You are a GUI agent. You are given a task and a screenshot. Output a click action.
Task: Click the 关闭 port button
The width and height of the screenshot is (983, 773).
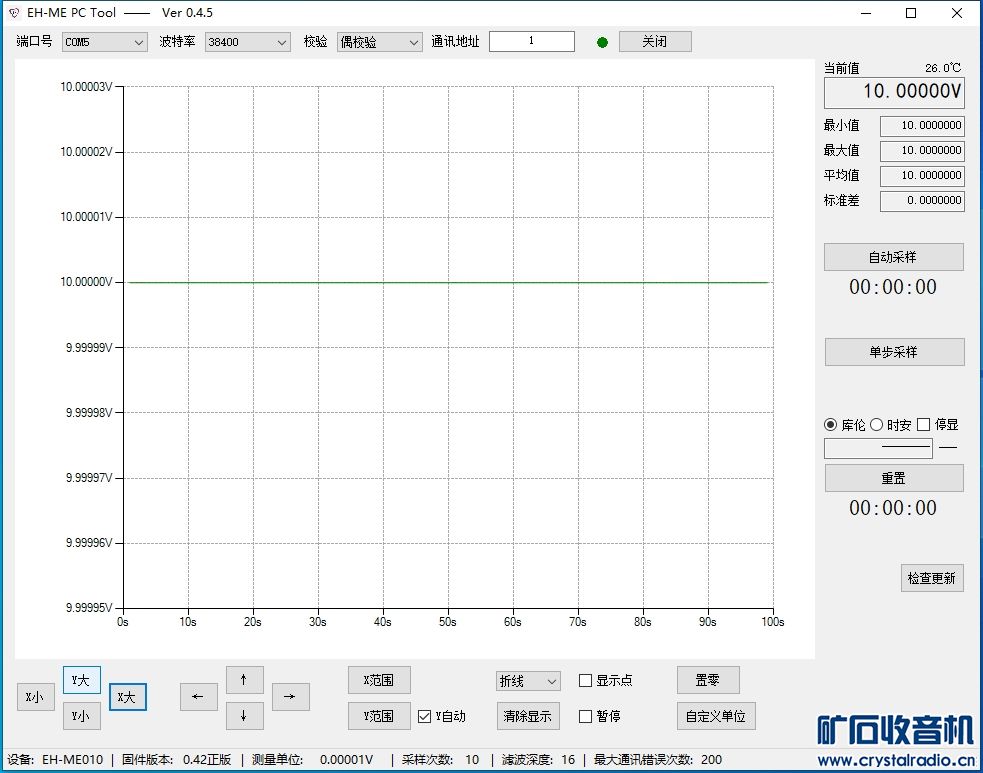click(655, 41)
